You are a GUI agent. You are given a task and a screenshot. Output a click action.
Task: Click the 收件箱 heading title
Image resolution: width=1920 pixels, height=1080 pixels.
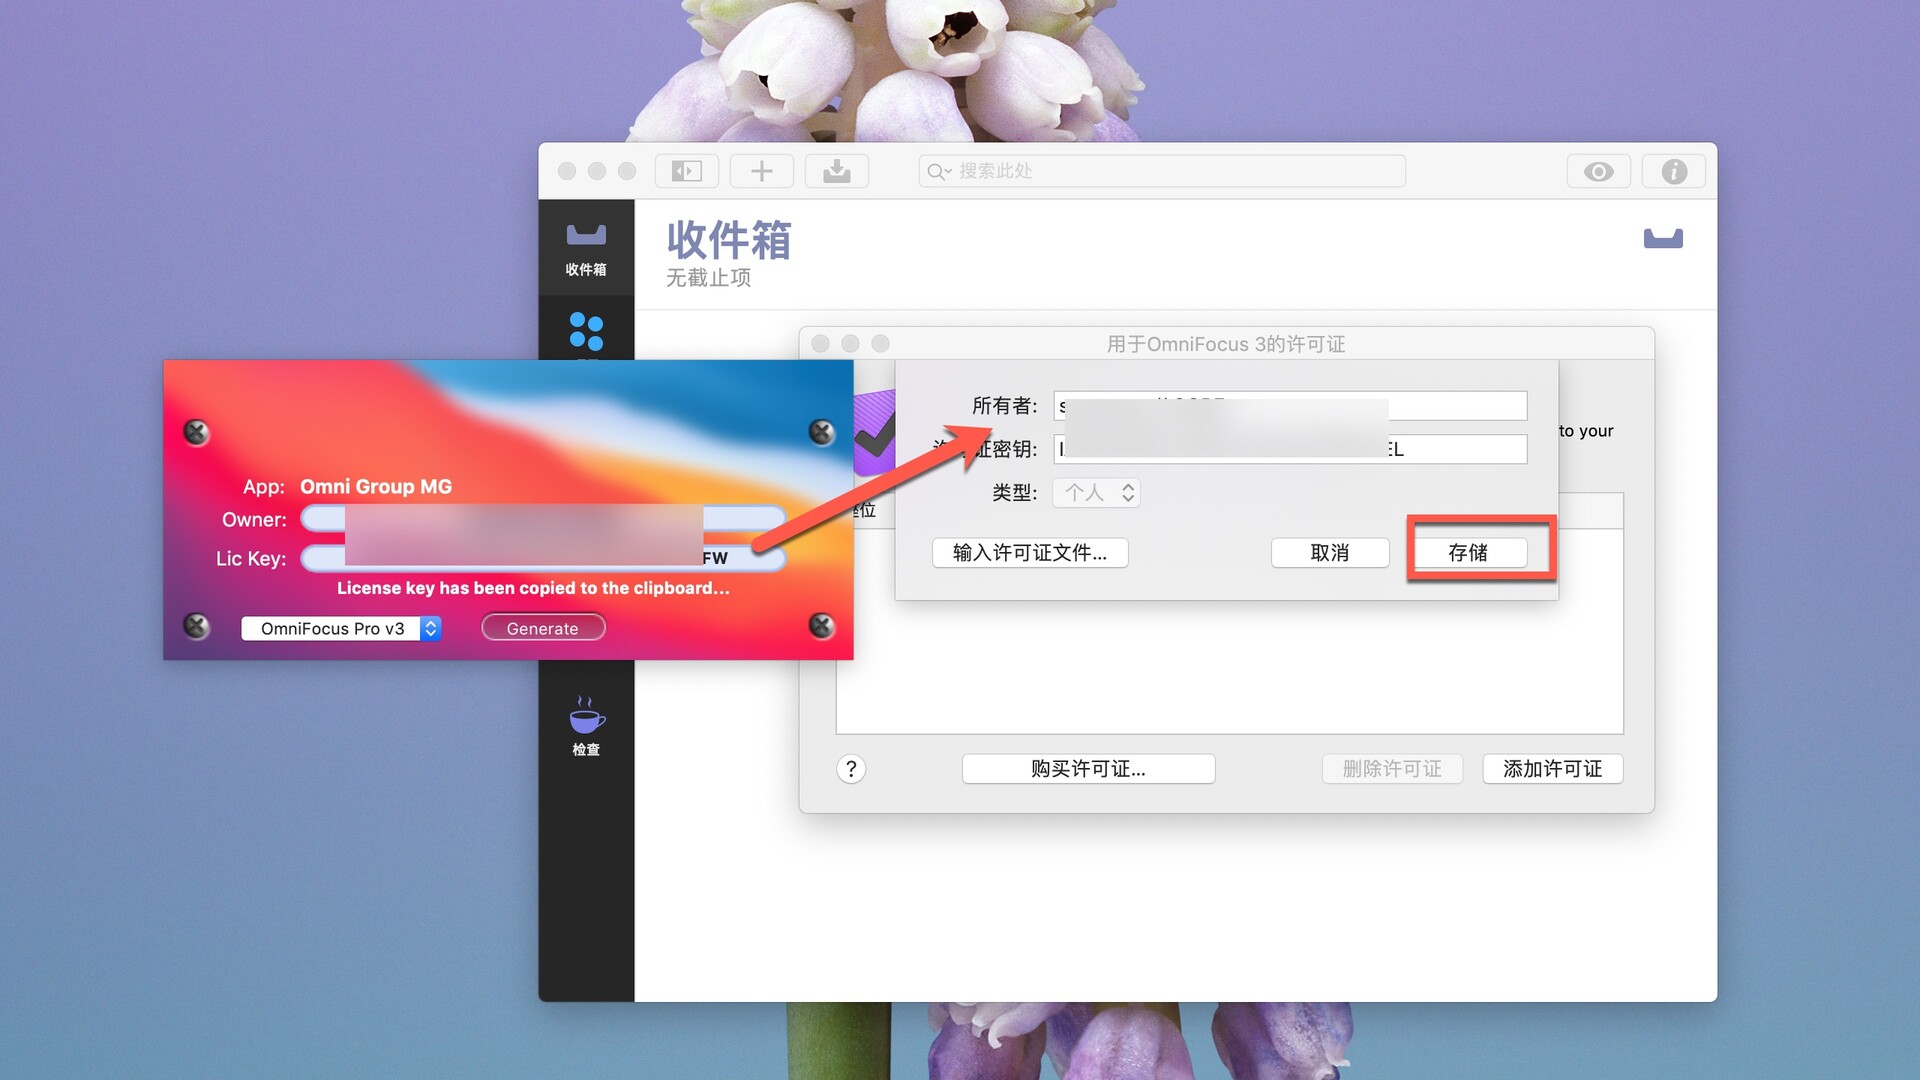[729, 240]
